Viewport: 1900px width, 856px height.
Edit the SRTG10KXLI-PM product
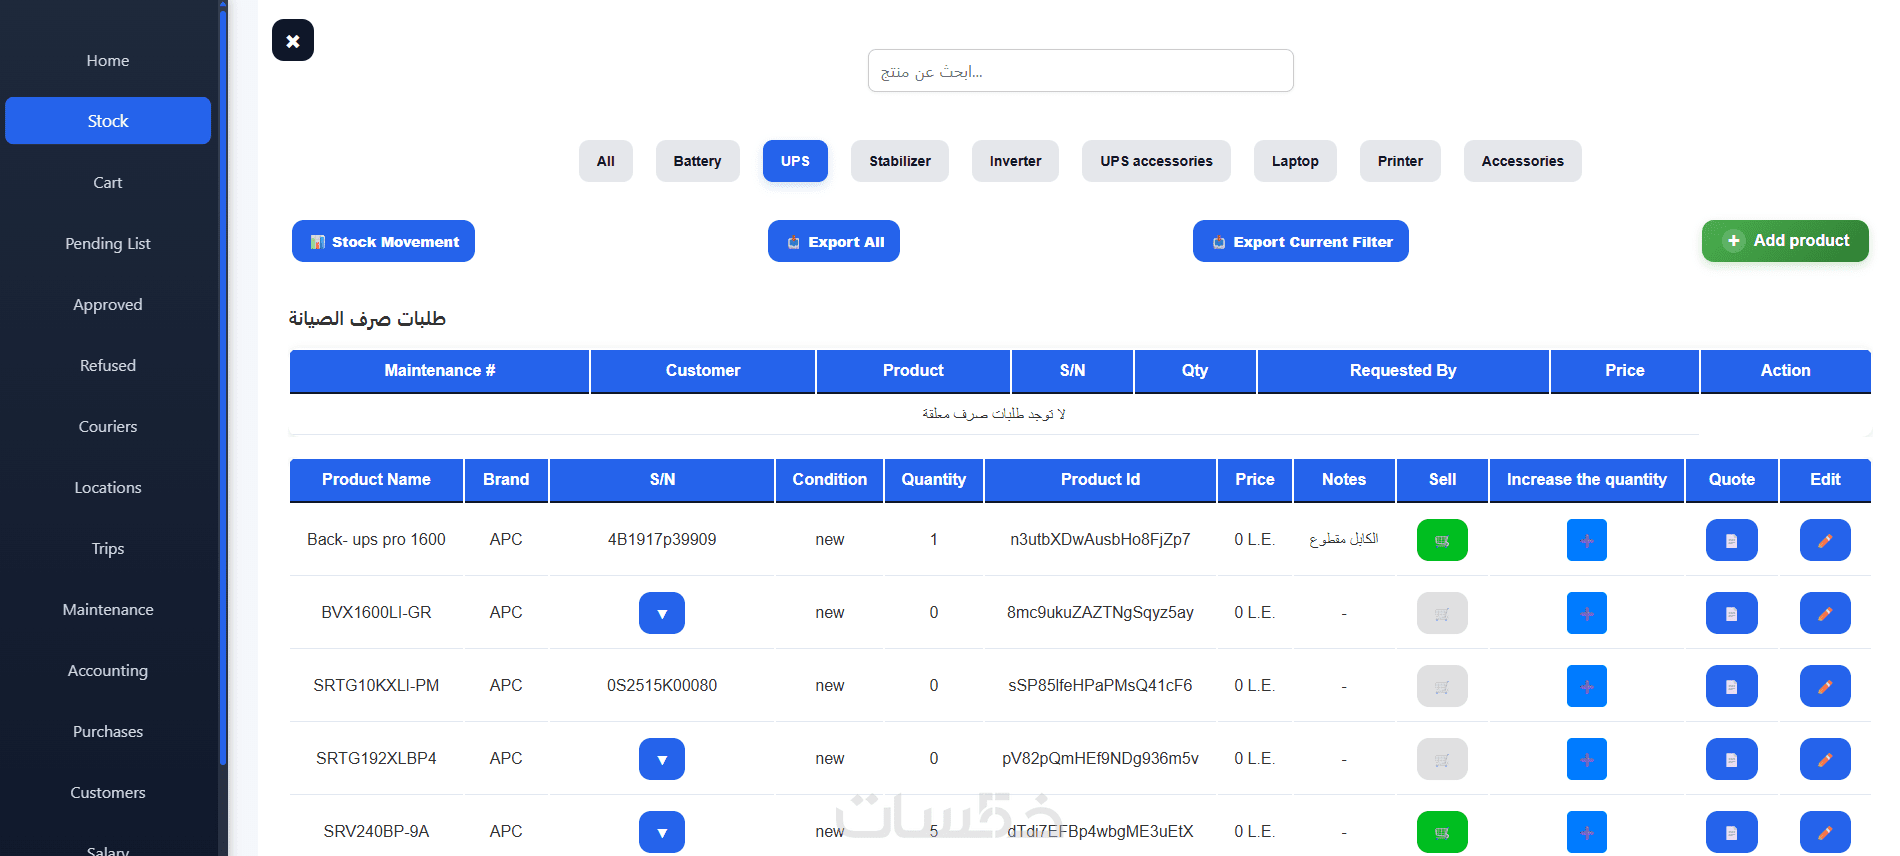(1825, 686)
